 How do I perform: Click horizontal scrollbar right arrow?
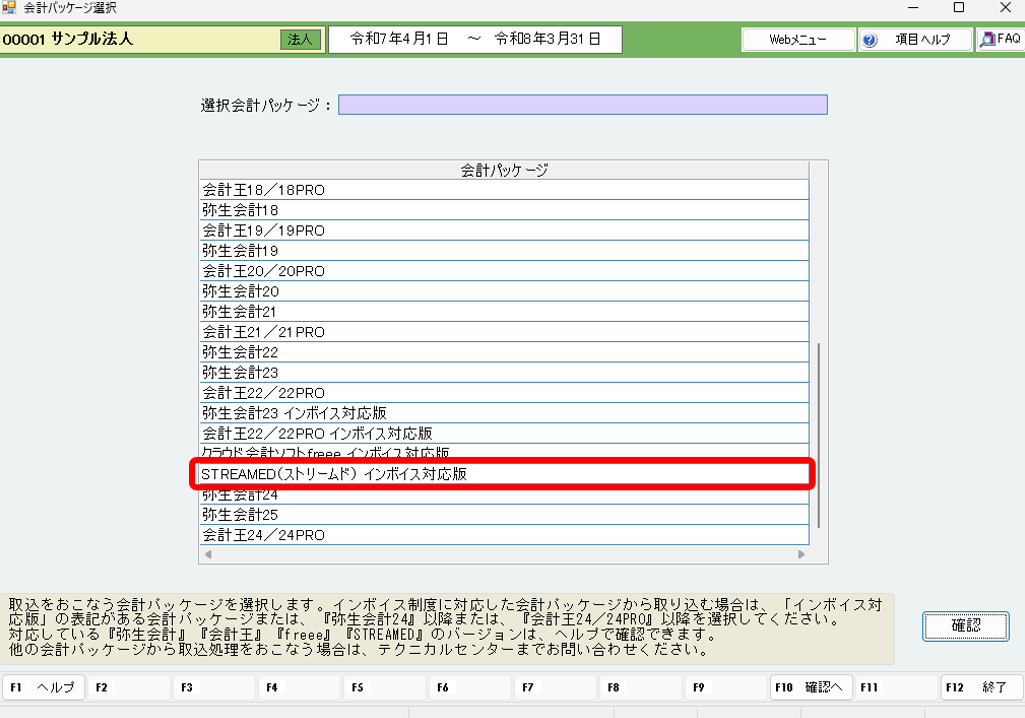pos(801,554)
